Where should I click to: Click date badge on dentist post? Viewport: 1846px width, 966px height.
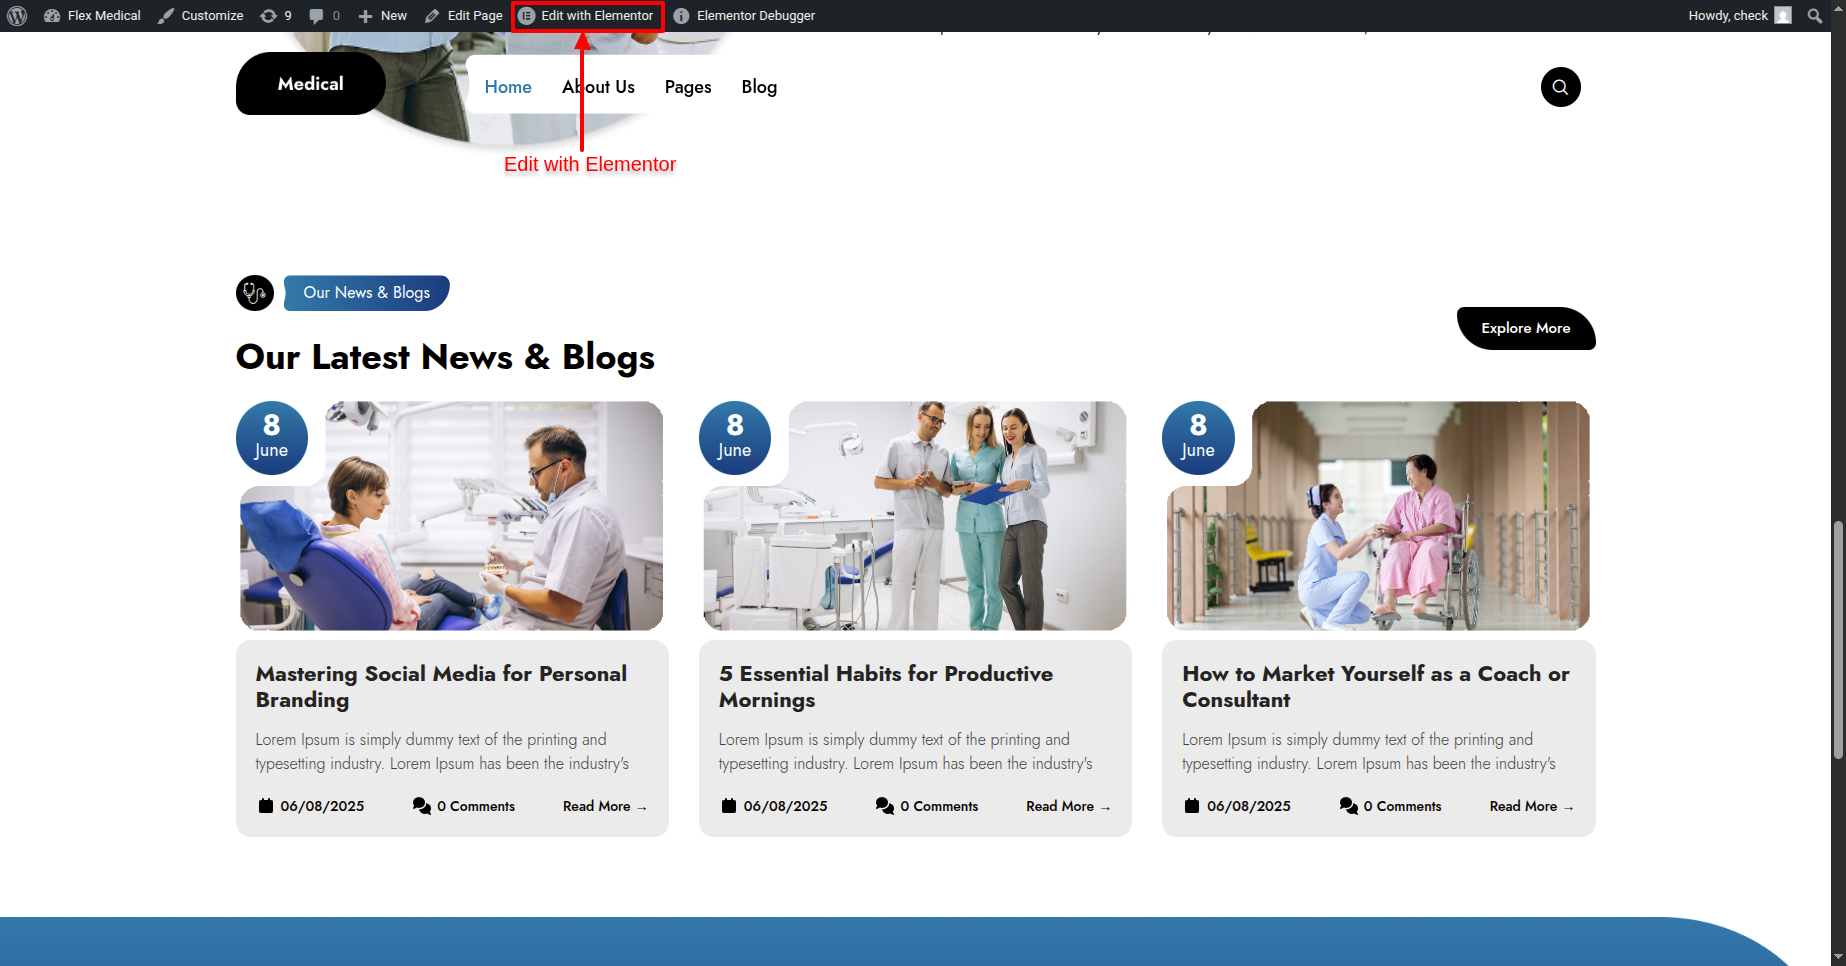(271, 437)
